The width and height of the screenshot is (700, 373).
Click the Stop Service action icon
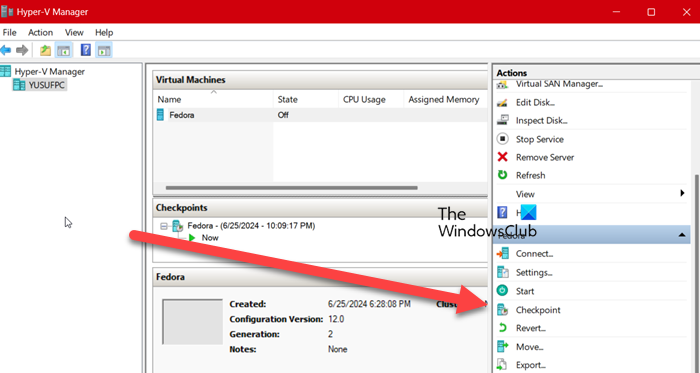click(x=503, y=139)
